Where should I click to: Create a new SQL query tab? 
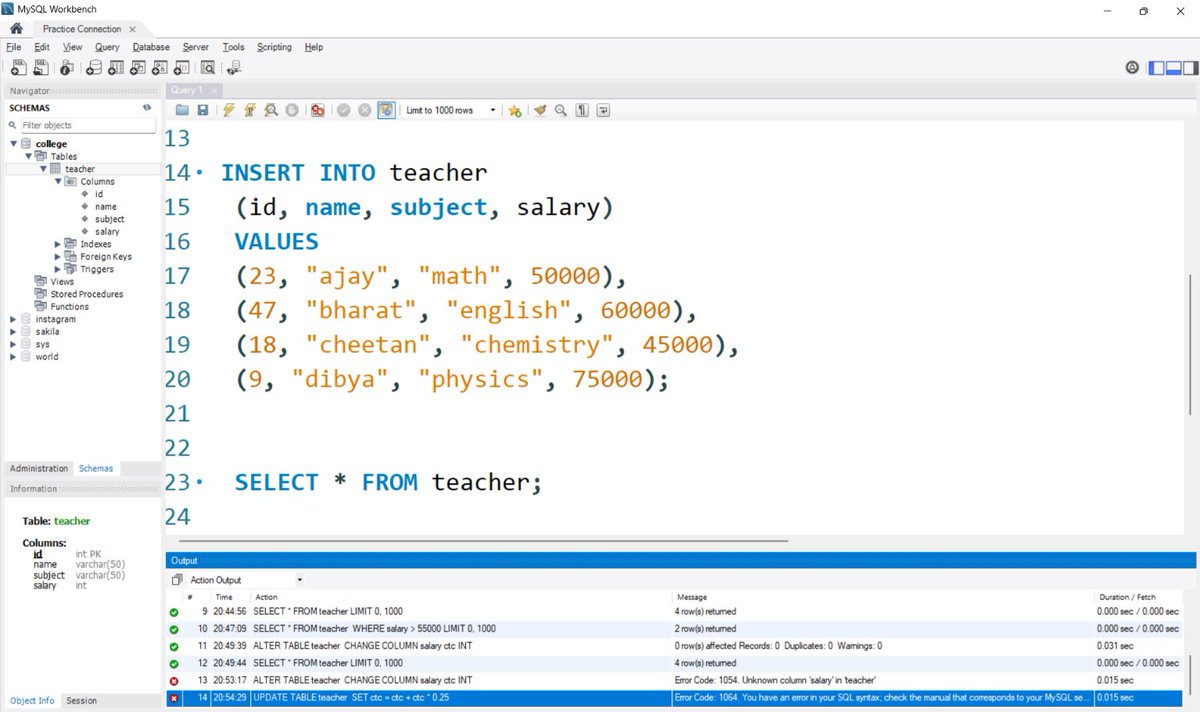click(19, 67)
